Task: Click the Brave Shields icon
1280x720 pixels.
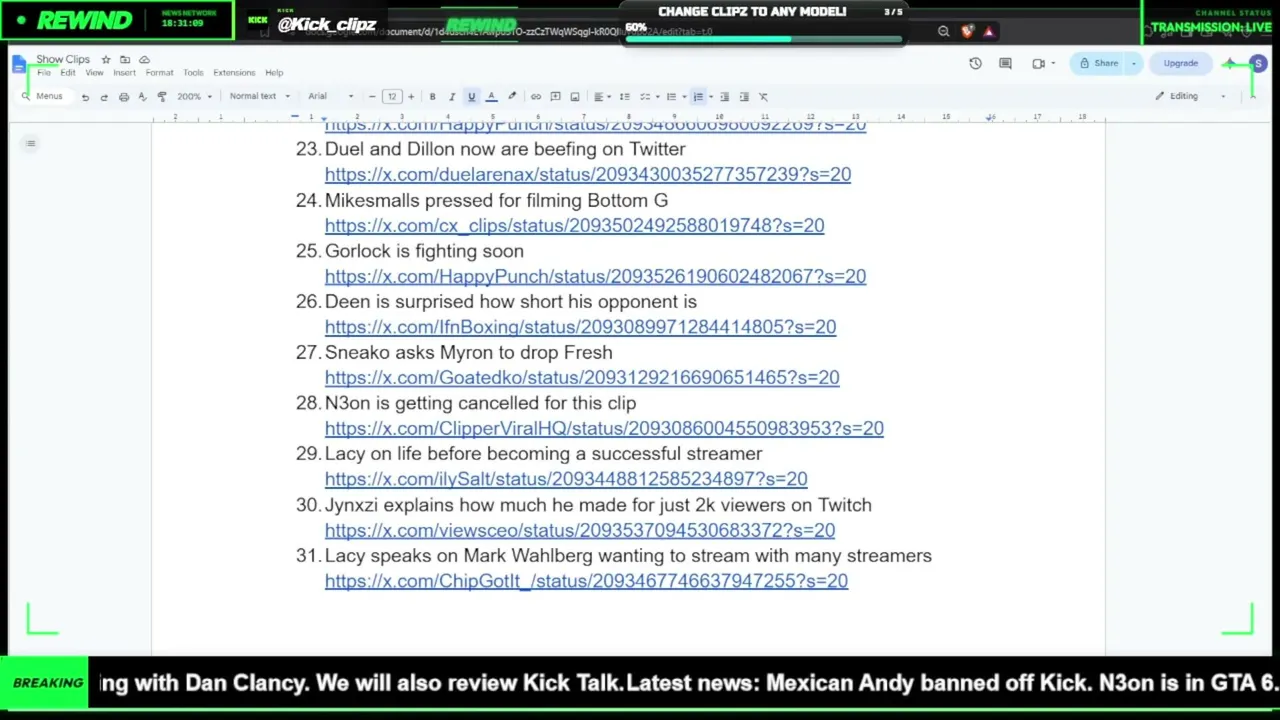Action: pos(967,31)
